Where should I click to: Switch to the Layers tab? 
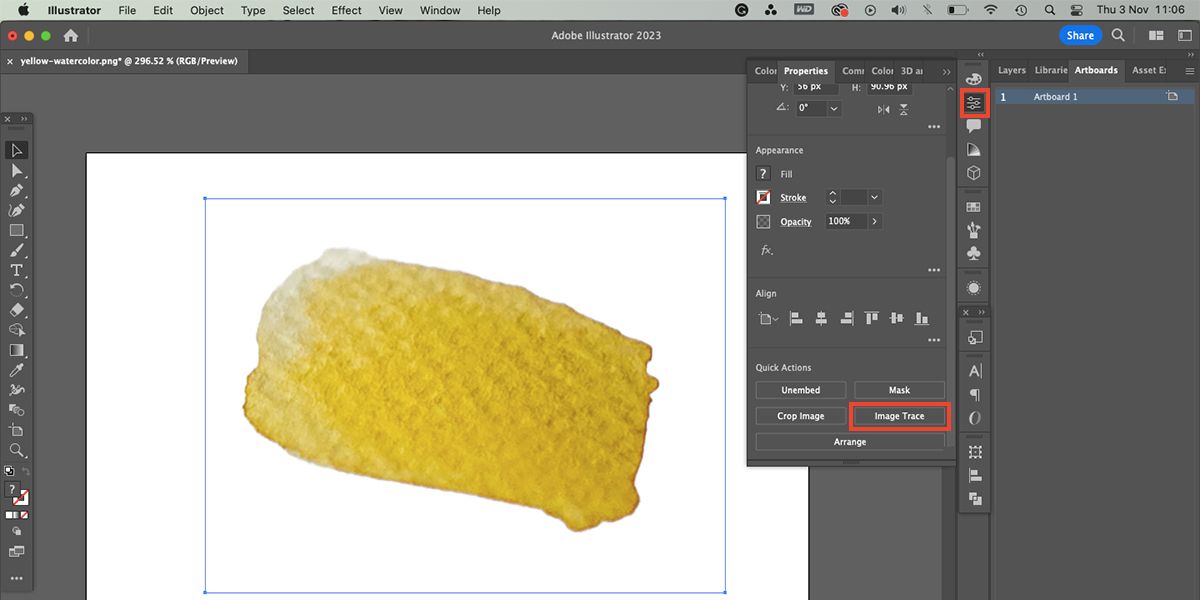click(1011, 71)
